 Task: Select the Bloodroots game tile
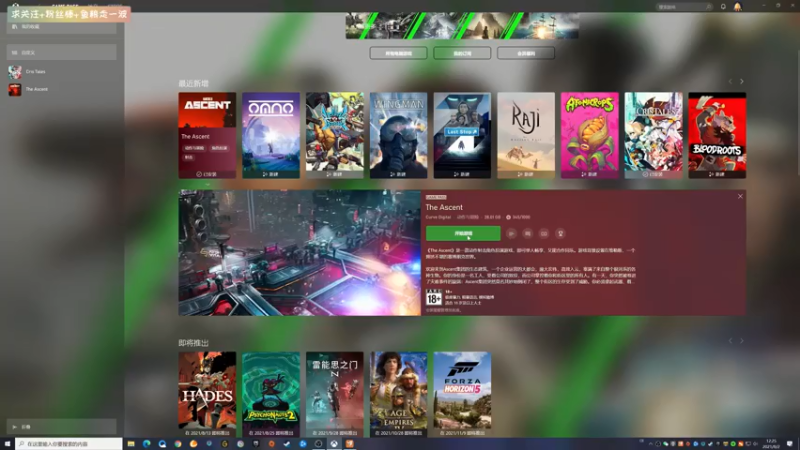717,135
